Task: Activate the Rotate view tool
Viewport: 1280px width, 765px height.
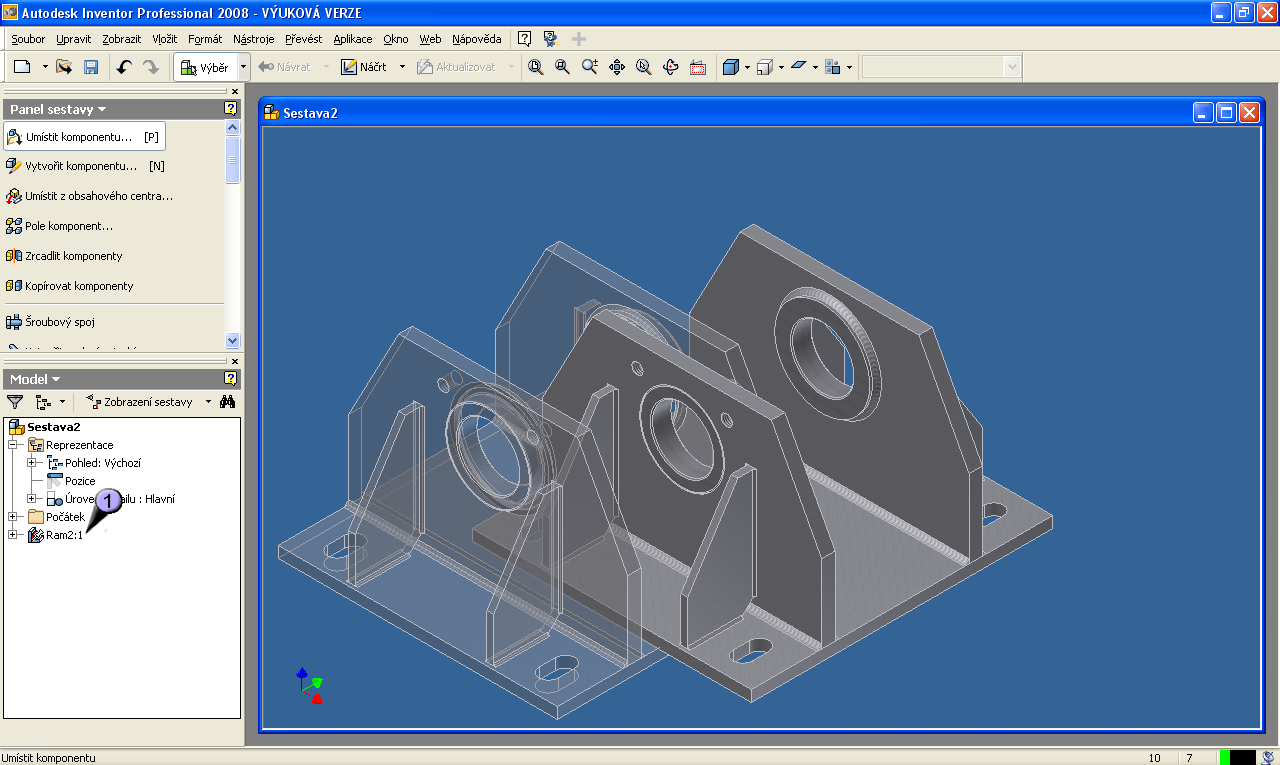Action: 671,67
